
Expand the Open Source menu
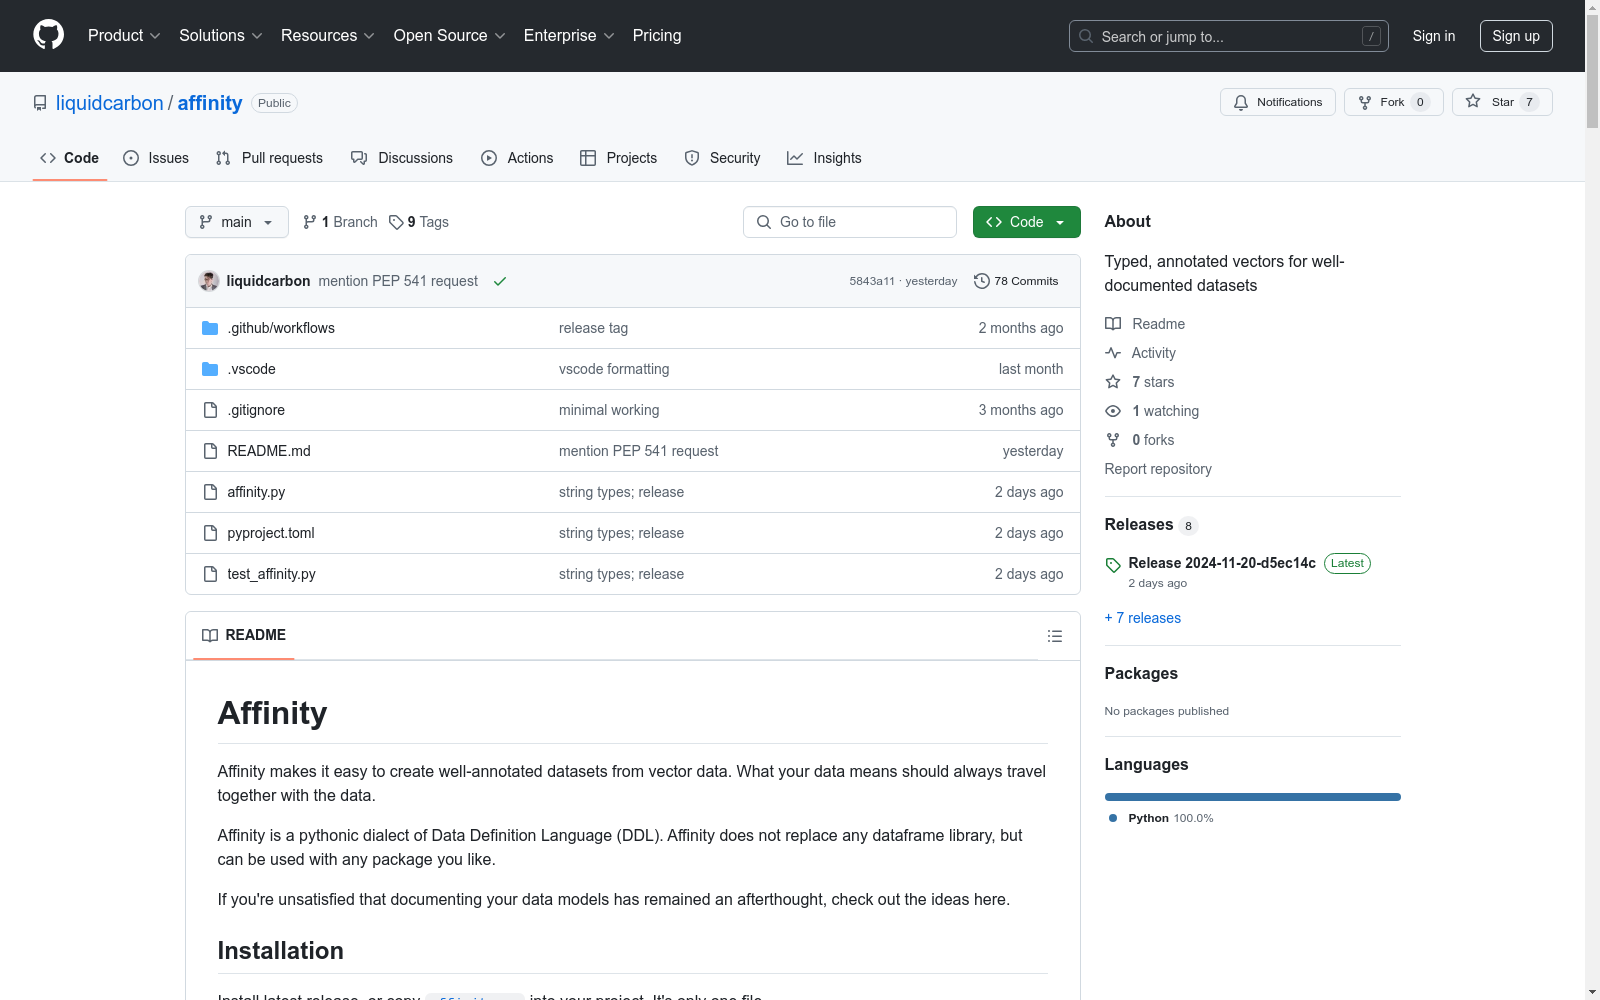point(450,35)
